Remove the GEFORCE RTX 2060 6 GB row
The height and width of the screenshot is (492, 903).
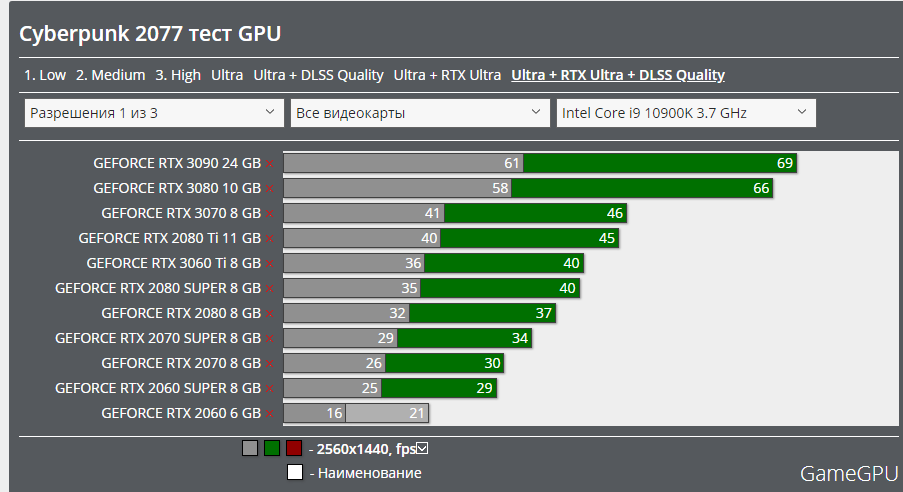pyautogui.click(x=269, y=413)
